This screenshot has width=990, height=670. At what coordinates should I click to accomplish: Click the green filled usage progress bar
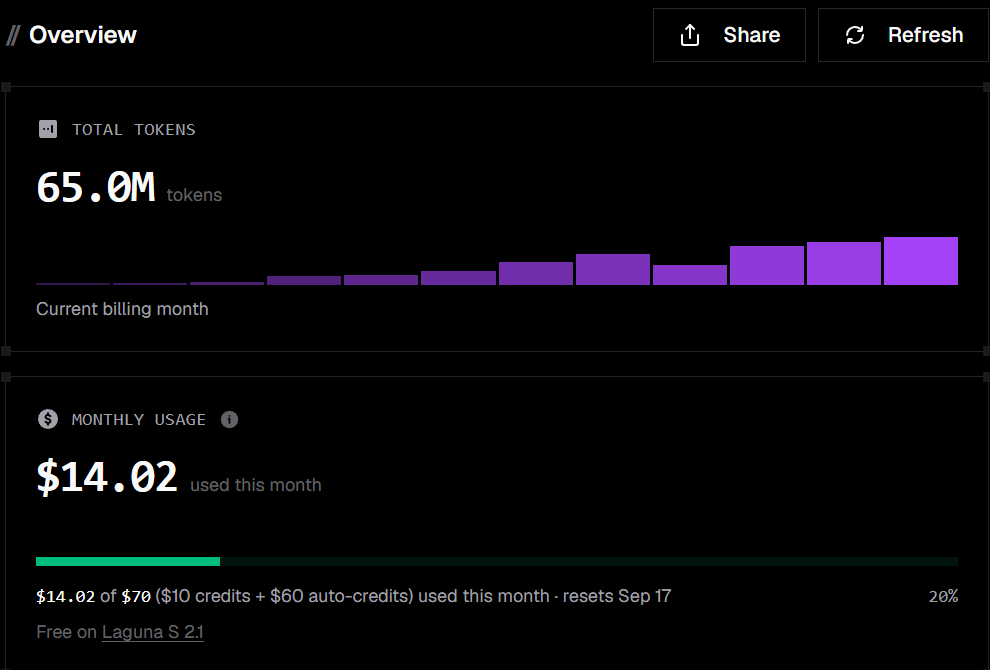128,561
